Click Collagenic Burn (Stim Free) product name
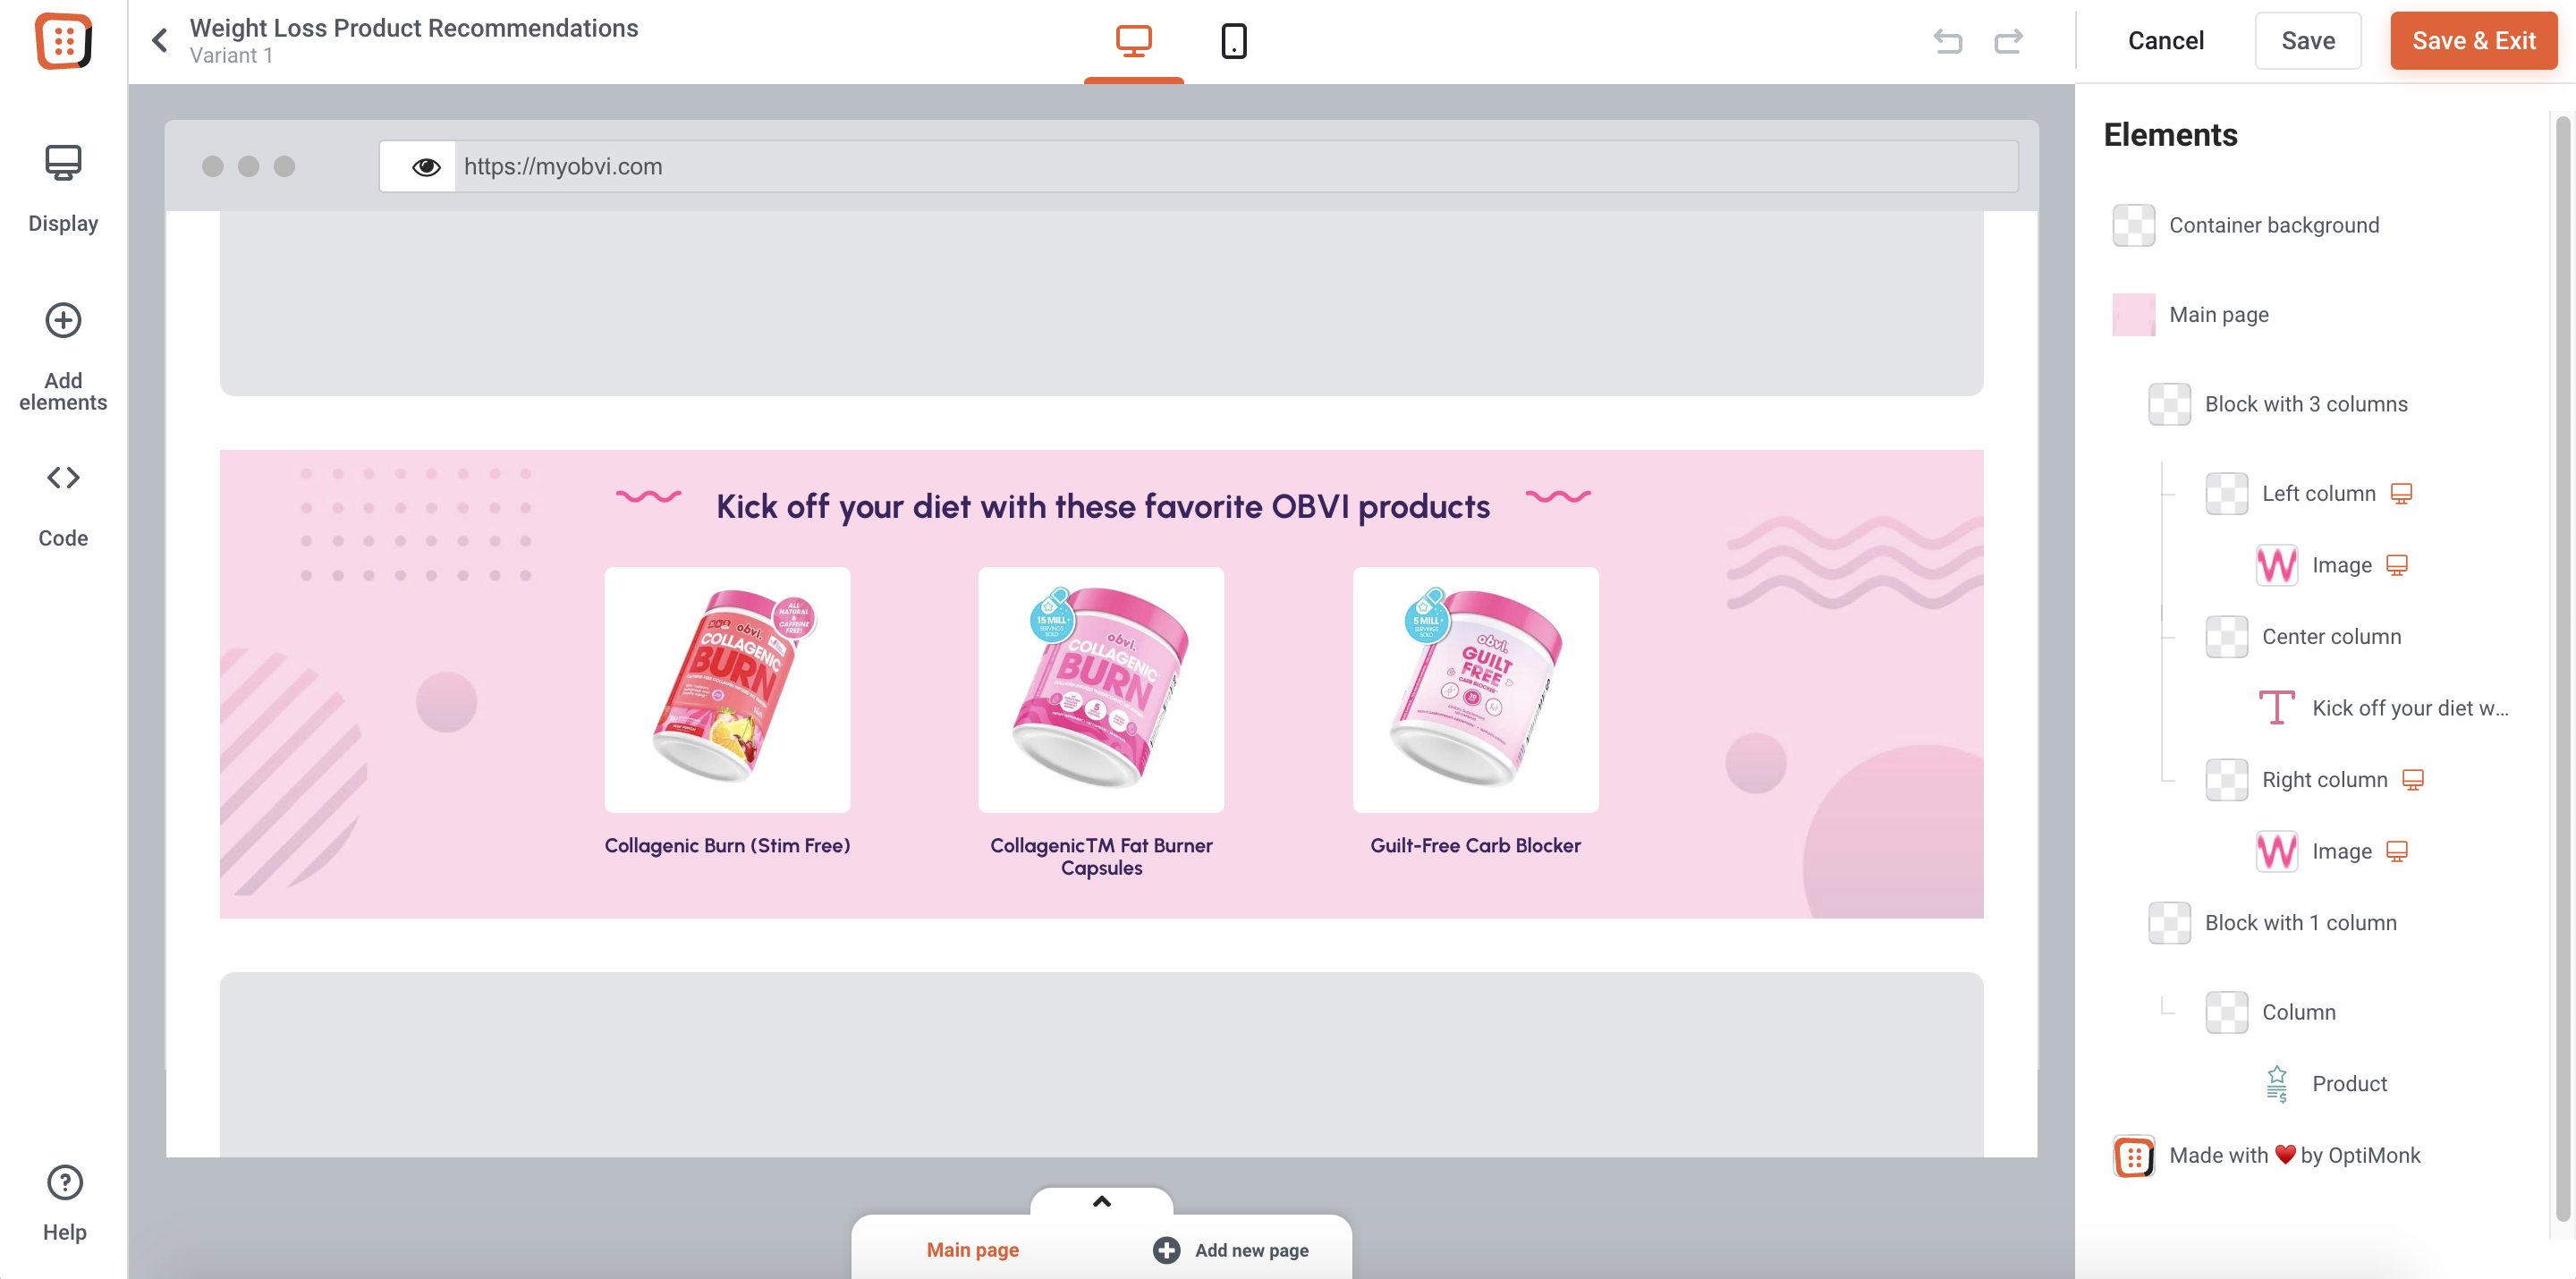Image resolution: width=2576 pixels, height=1279 pixels. (x=727, y=846)
